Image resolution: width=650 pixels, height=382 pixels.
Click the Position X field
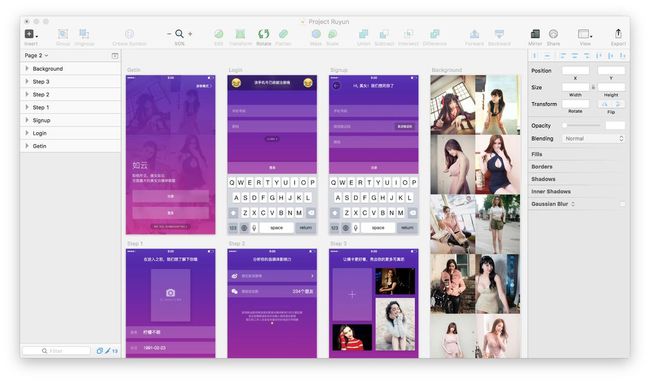(575, 70)
